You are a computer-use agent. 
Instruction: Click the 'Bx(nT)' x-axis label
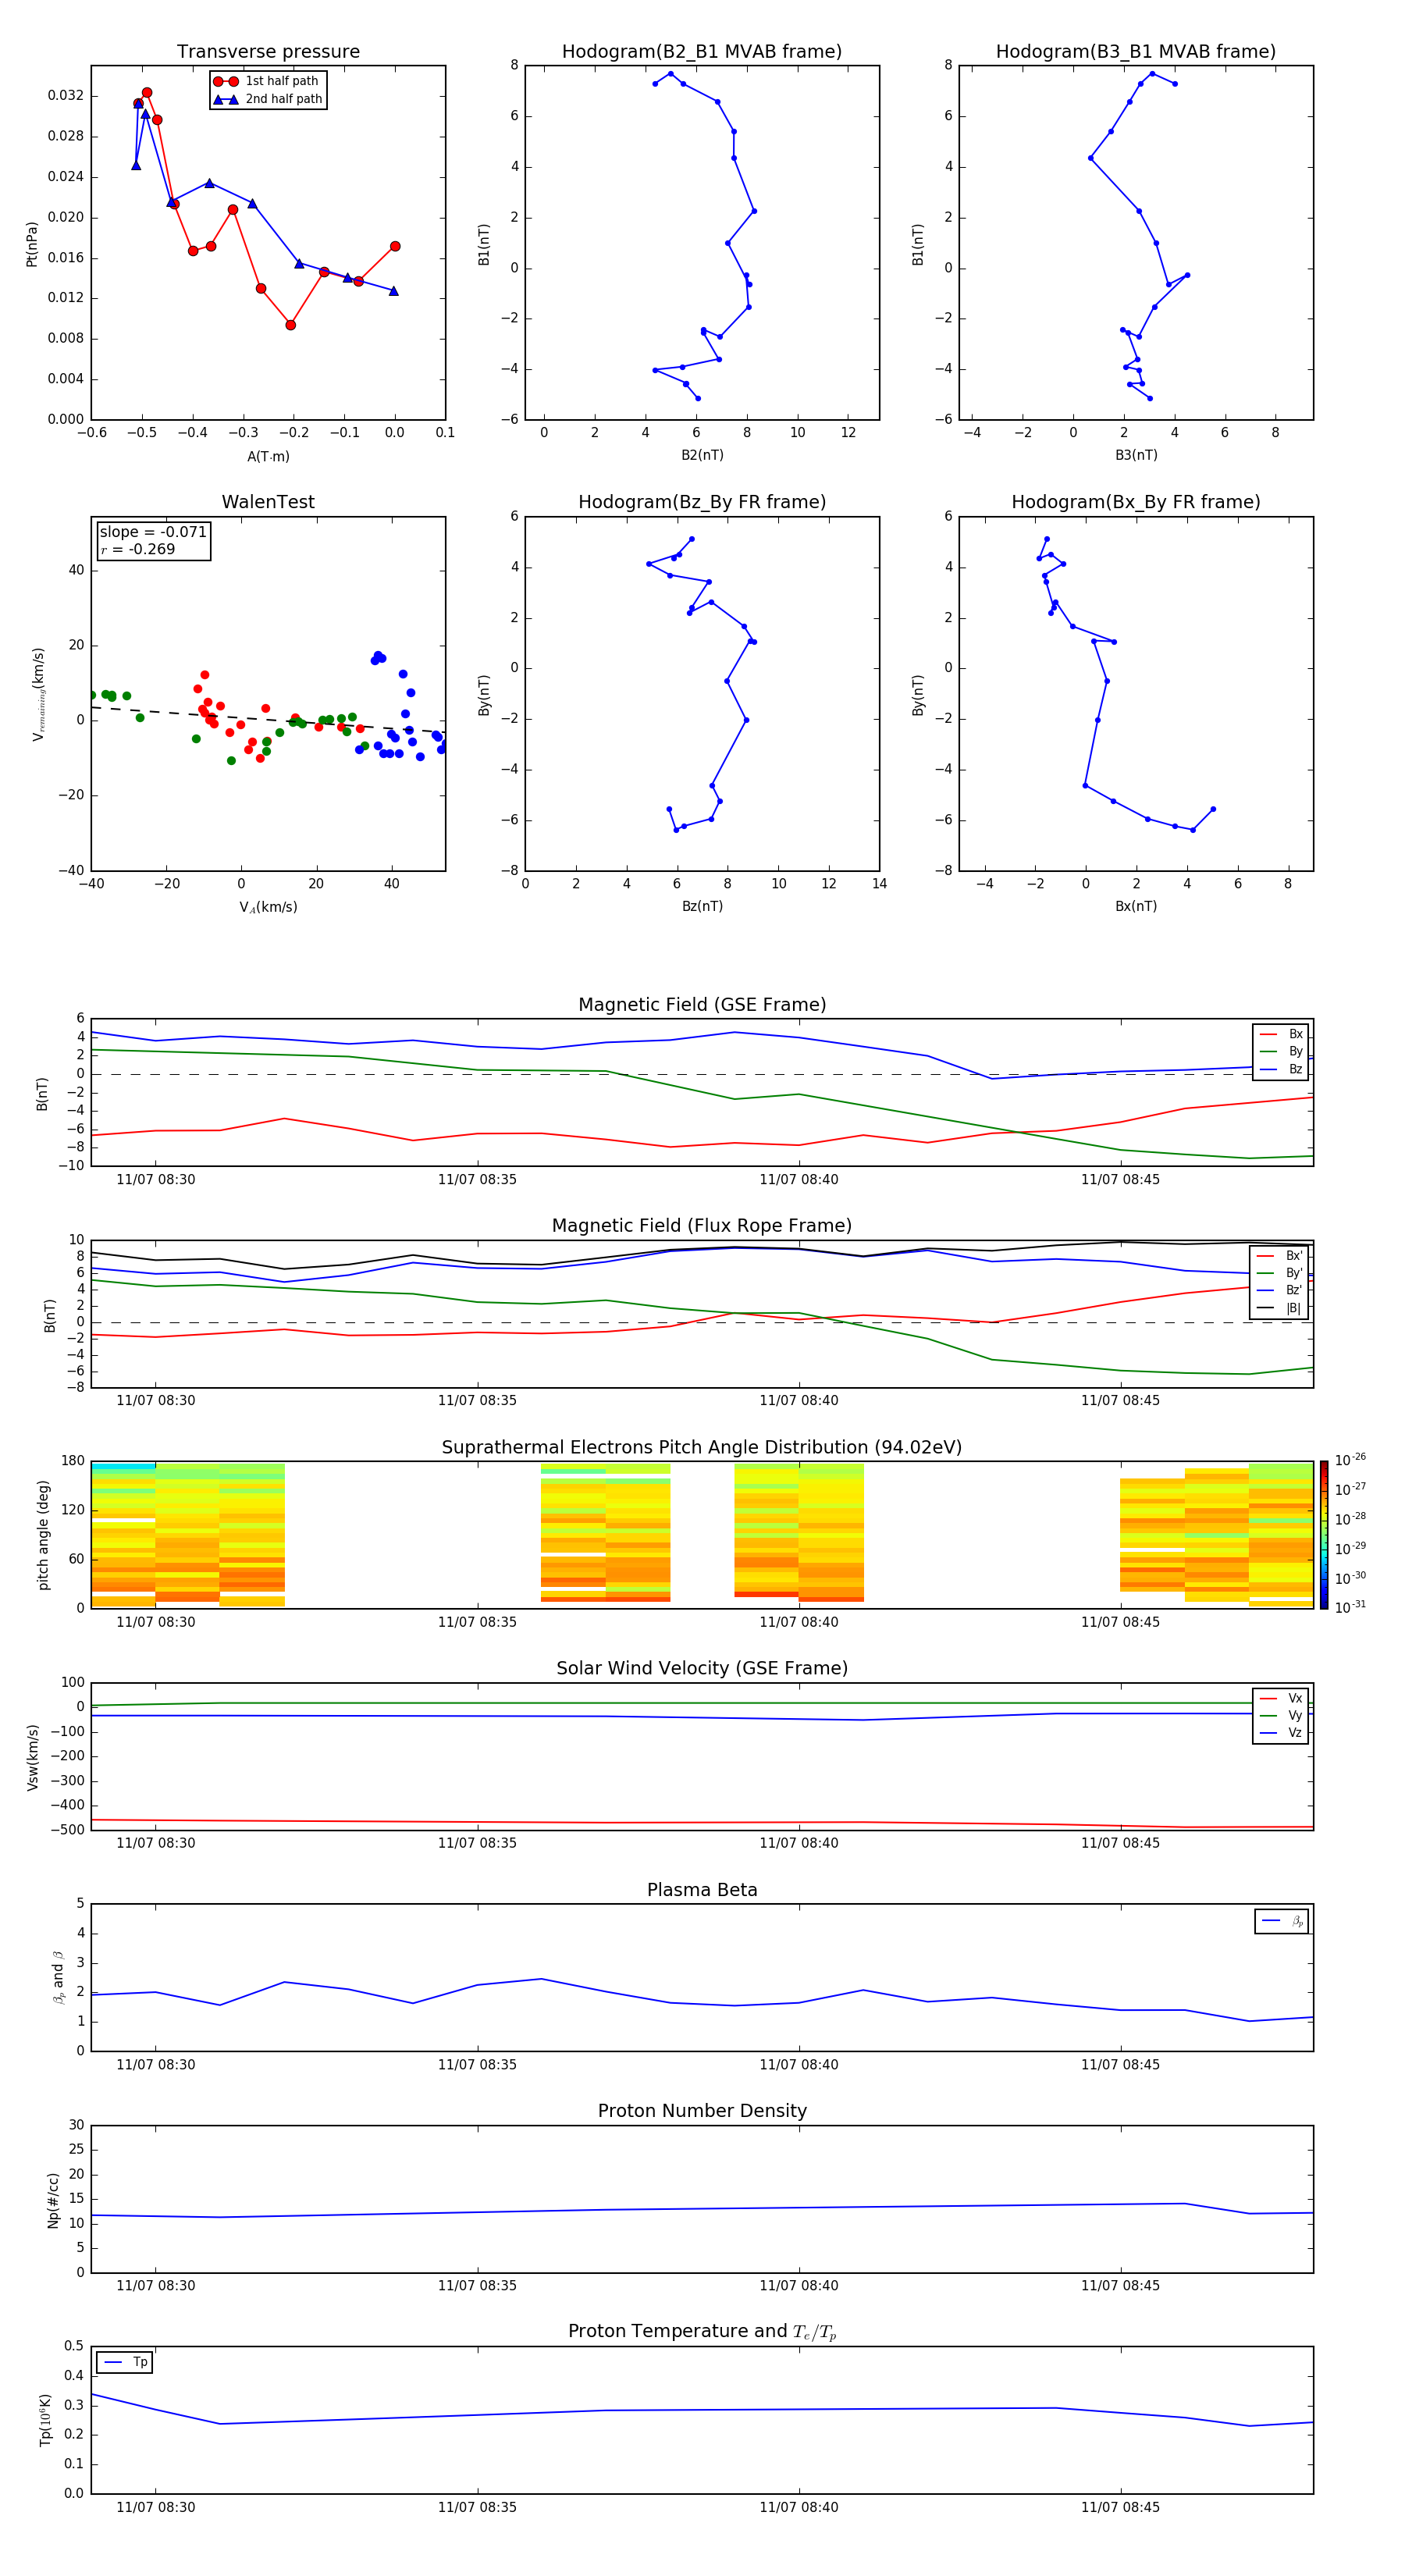[1136, 906]
